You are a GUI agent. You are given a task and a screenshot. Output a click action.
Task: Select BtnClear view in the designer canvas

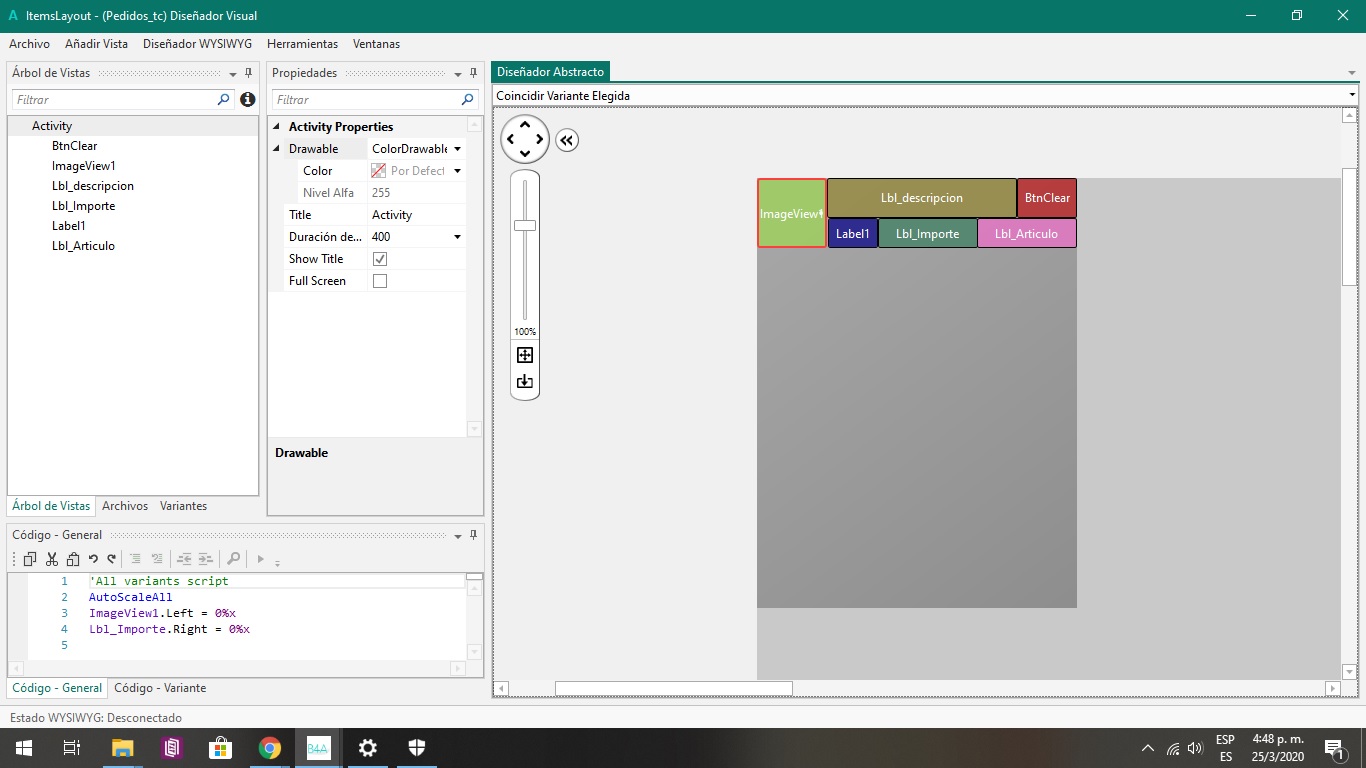[x=1047, y=198]
